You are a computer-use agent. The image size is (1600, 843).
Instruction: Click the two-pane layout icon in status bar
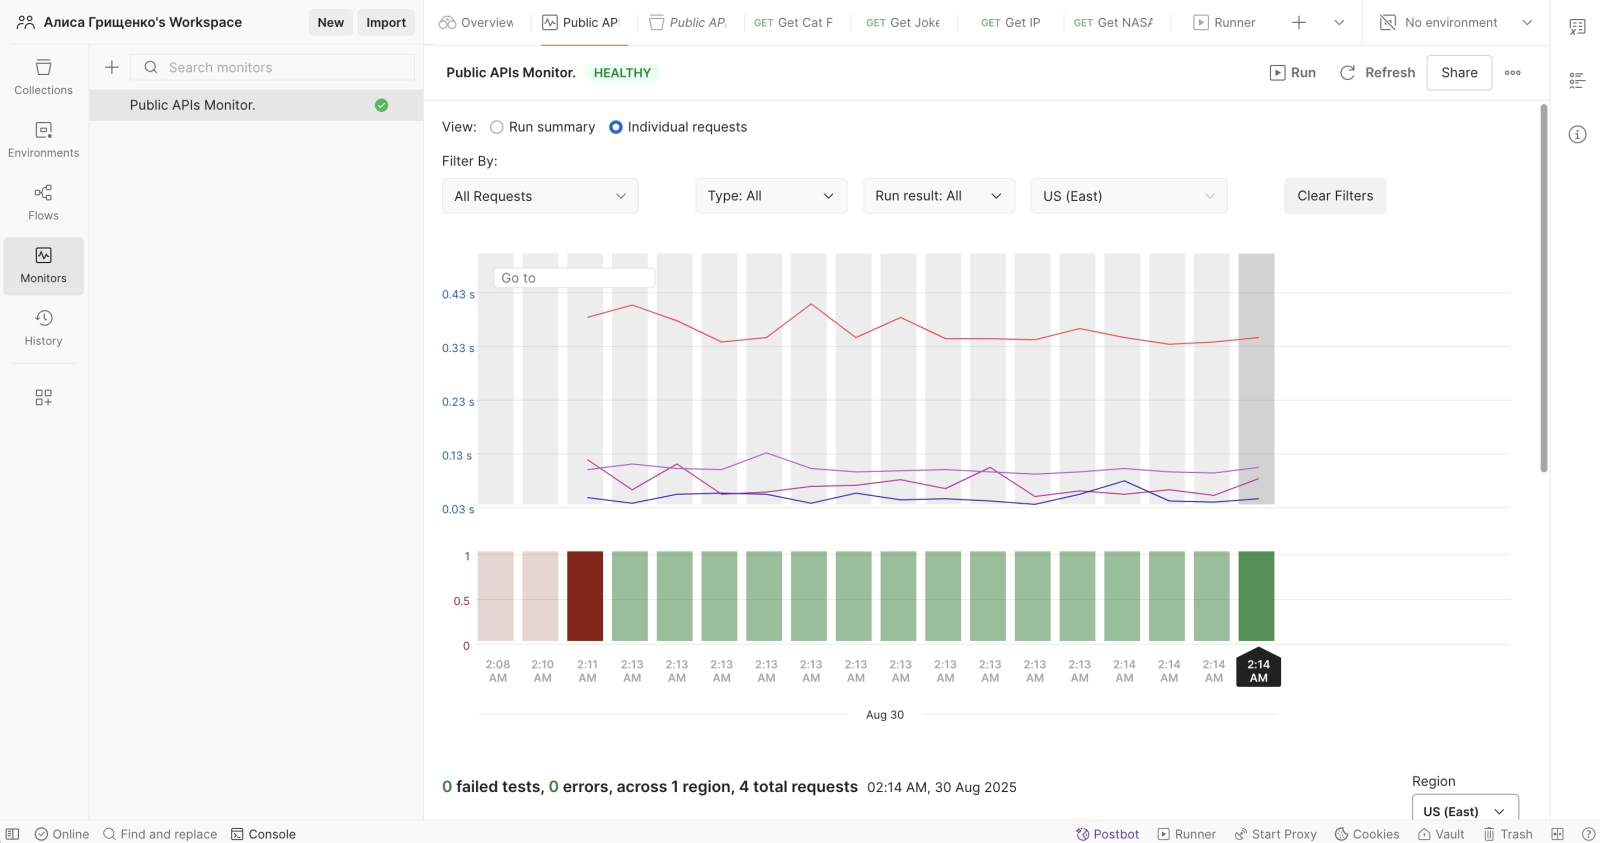(x=1557, y=834)
